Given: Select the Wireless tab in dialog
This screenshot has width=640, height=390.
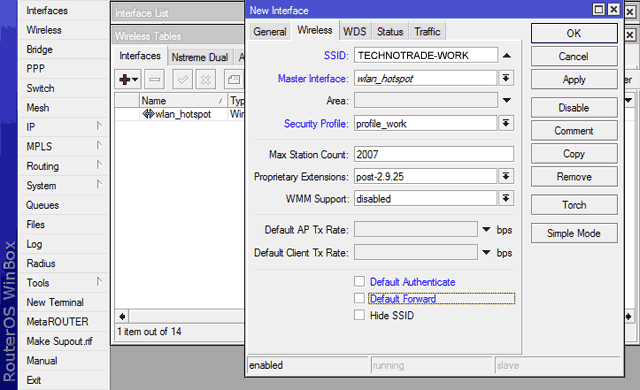Looking at the screenshot, I should click(315, 30).
